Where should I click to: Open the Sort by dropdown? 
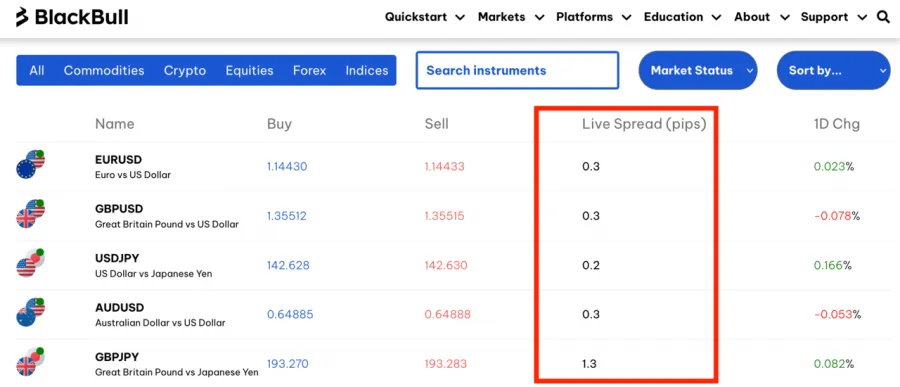[x=833, y=71]
